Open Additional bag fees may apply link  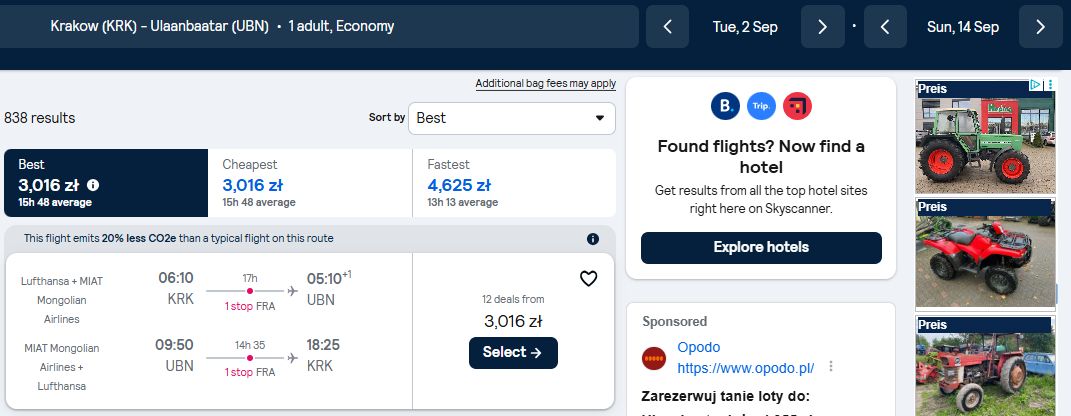click(x=546, y=84)
